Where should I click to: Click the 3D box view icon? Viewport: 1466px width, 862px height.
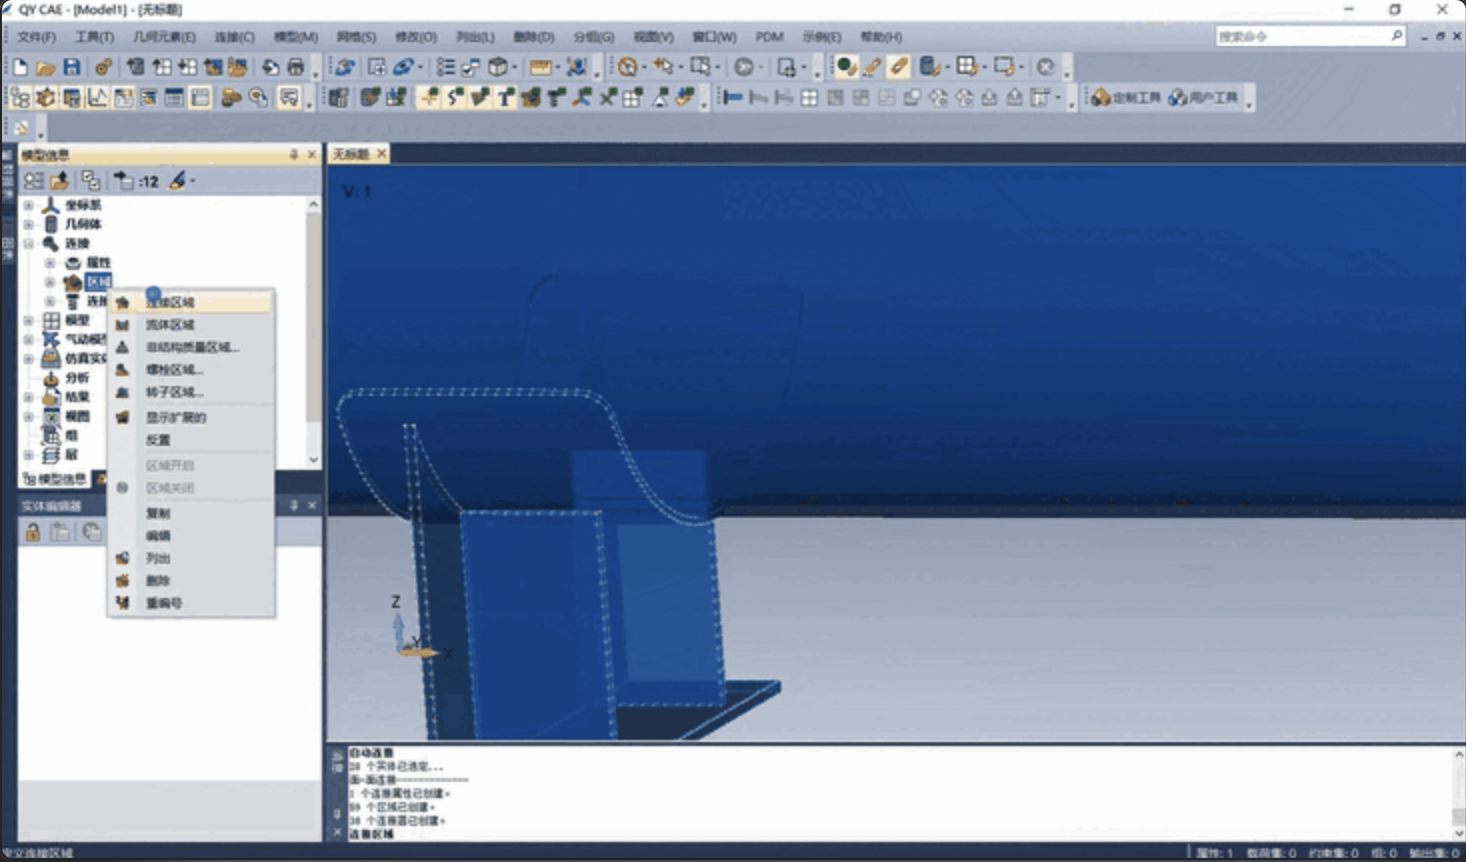pyautogui.click(x=497, y=67)
